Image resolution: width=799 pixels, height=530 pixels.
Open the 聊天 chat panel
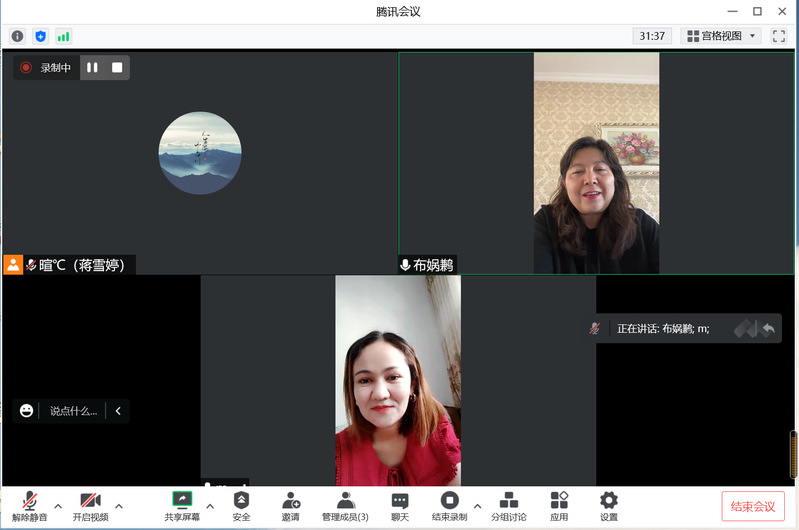click(x=400, y=506)
